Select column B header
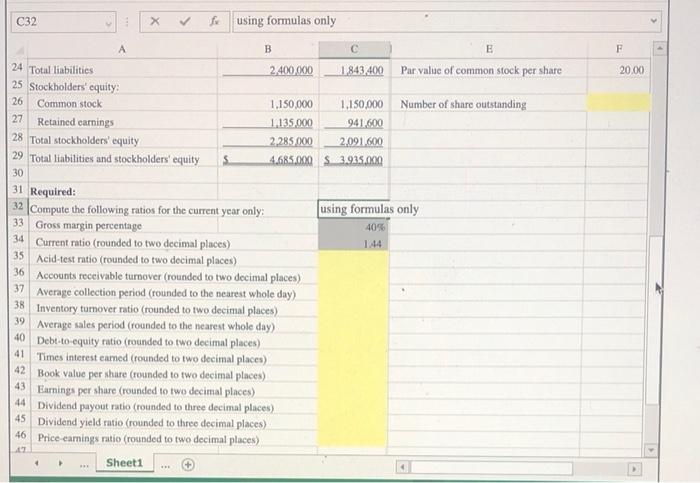This screenshot has width=700, height=483. point(268,49)
